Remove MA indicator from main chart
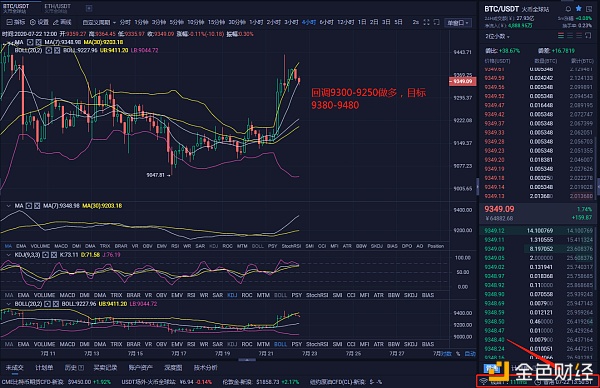The width and height of the screenshot is (600, 388). pyautogui.click(x=38, y=42)
